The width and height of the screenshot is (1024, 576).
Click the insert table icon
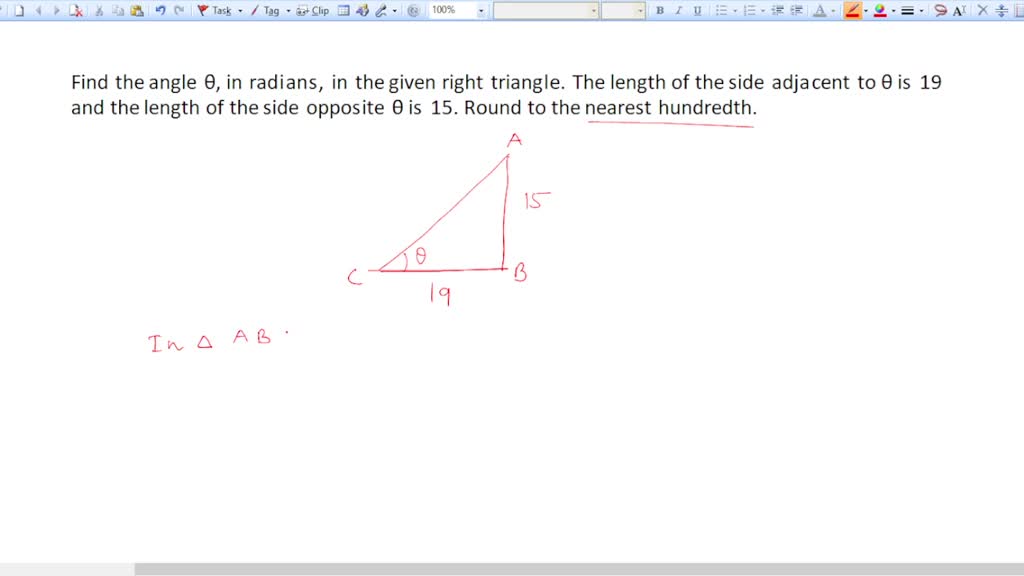[x=344, y=10]
